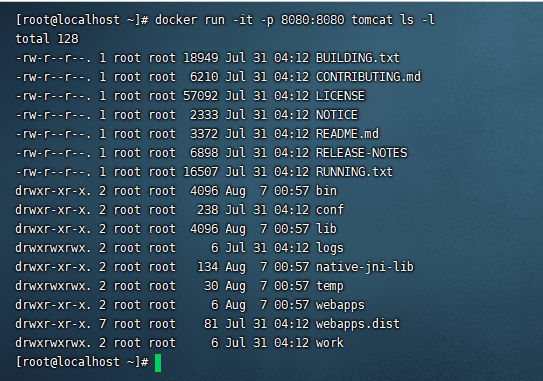This screenshot has width=543, height=381.
Task: Select the size 134 on native-jni-lib row
Action: [x=208, y=267]
